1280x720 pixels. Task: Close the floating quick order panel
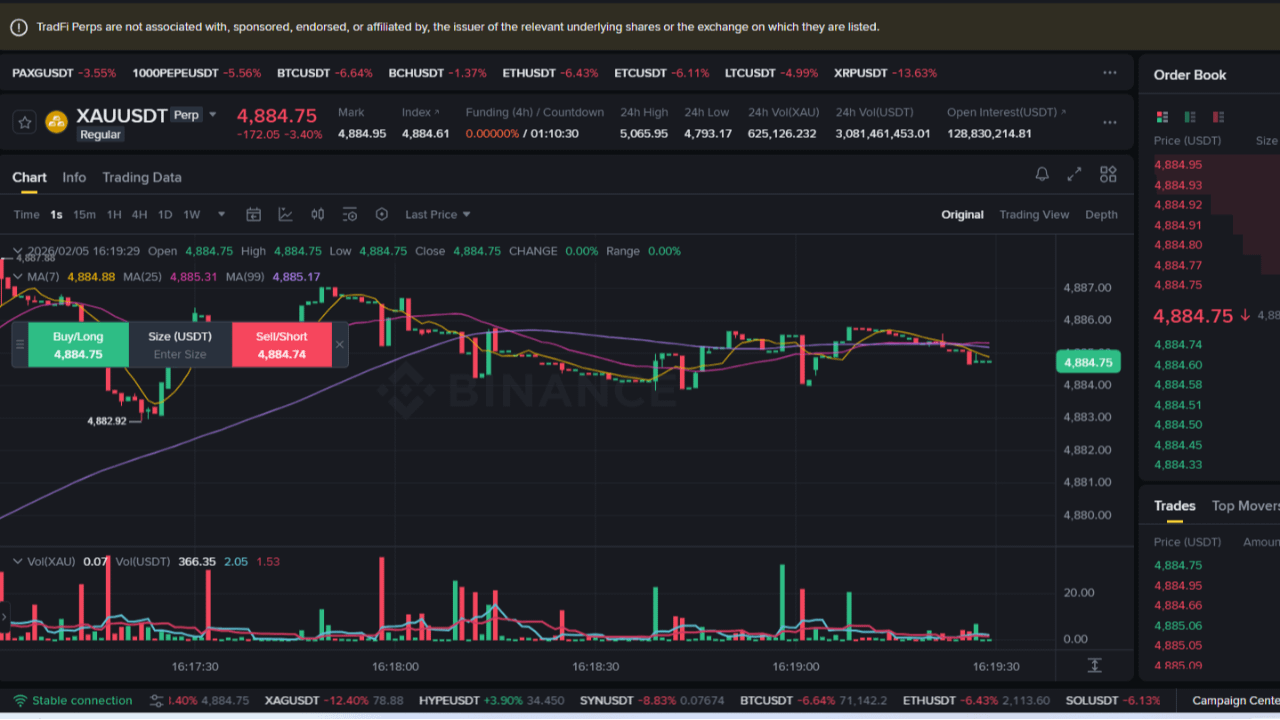(x=339, y=344)
